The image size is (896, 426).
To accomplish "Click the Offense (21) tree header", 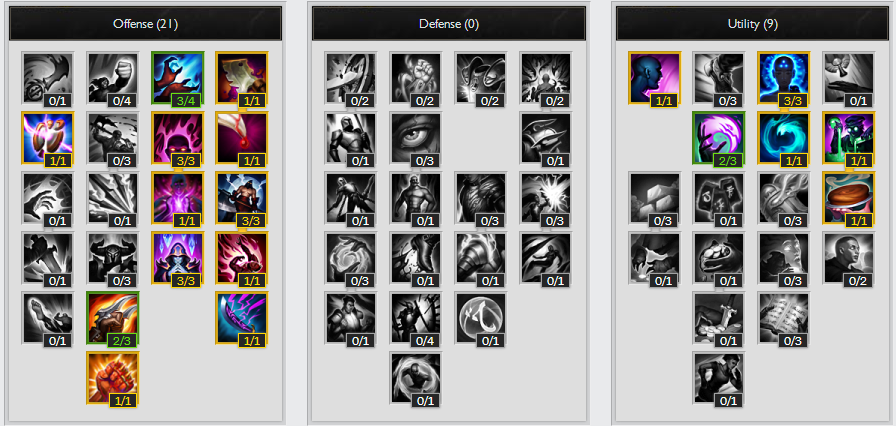I will click(x=145, y=23).
